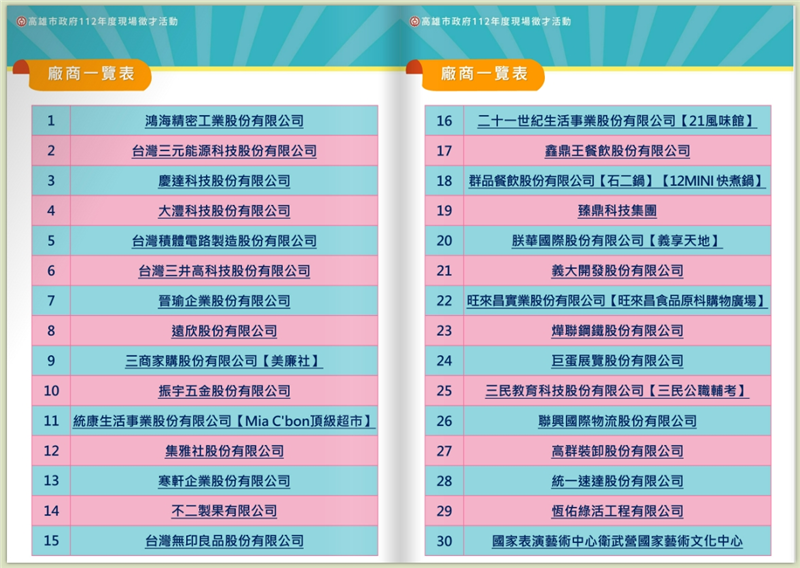The width and height of the screenshot is (800, 568).
Task: Open the 晉瑜企業股份有限公司 link
Action: pyautogui.click(x=224, y=301)
